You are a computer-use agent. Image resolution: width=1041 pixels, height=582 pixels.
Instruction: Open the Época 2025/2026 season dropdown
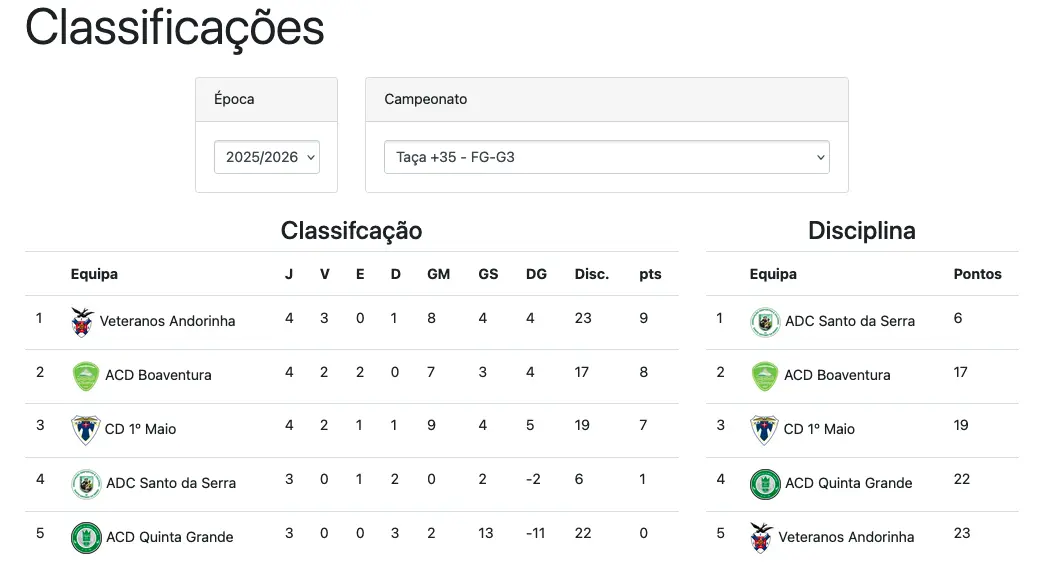tap(267, 157)
